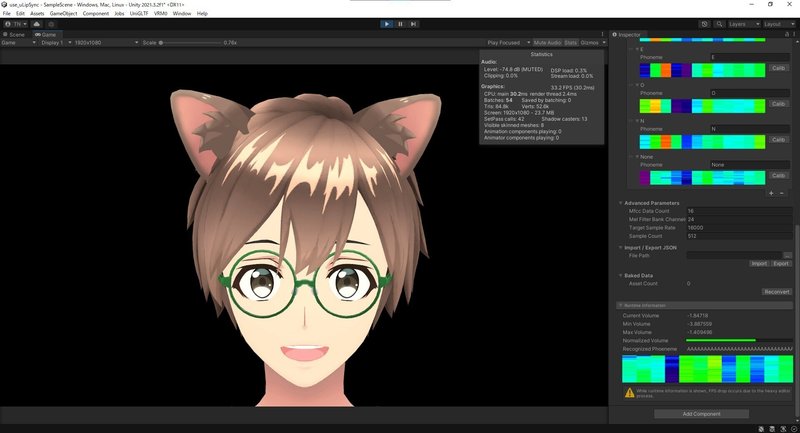The height and width of the screenshot is (433, 800).
Task: Open the Assets menu
Action: (37, 14)
